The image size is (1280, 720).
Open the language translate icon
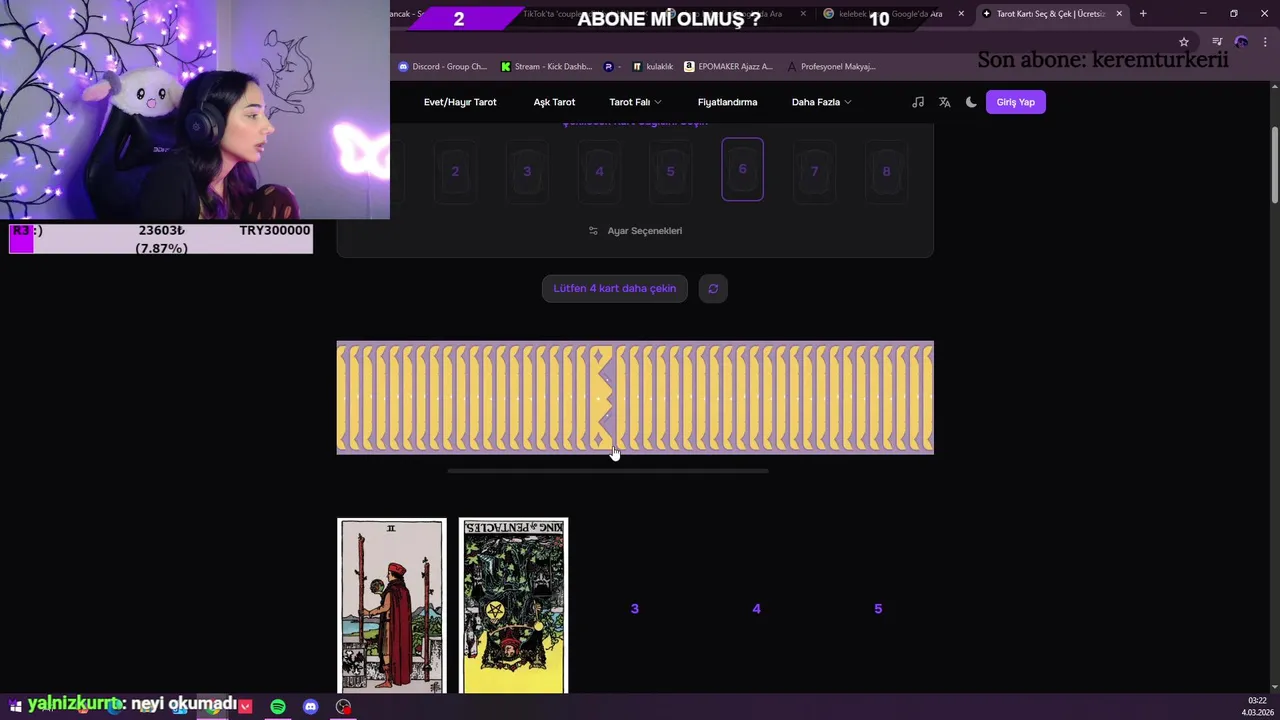tap(944, 102)
